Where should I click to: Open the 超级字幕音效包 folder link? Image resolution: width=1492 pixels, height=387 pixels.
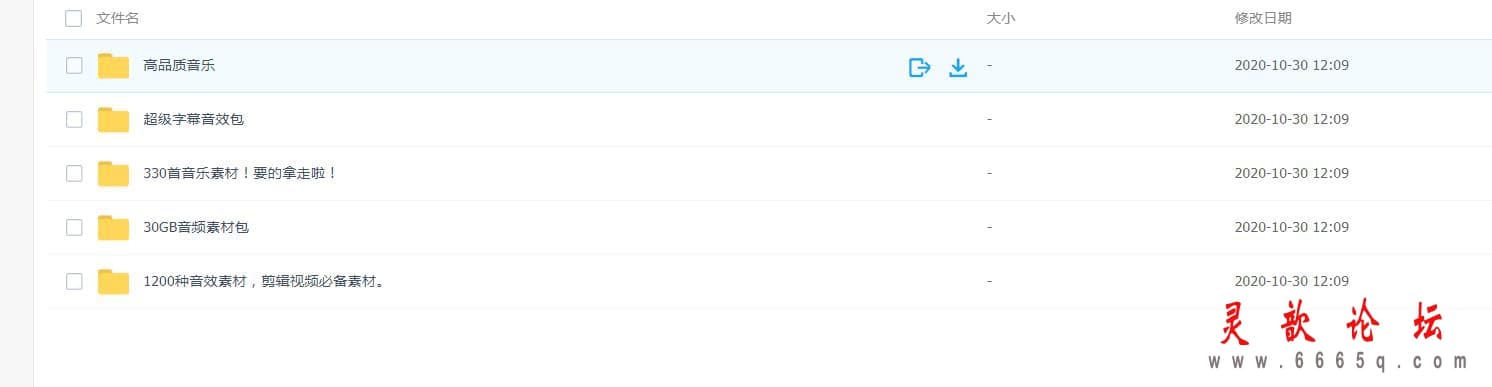click(194, 120)
